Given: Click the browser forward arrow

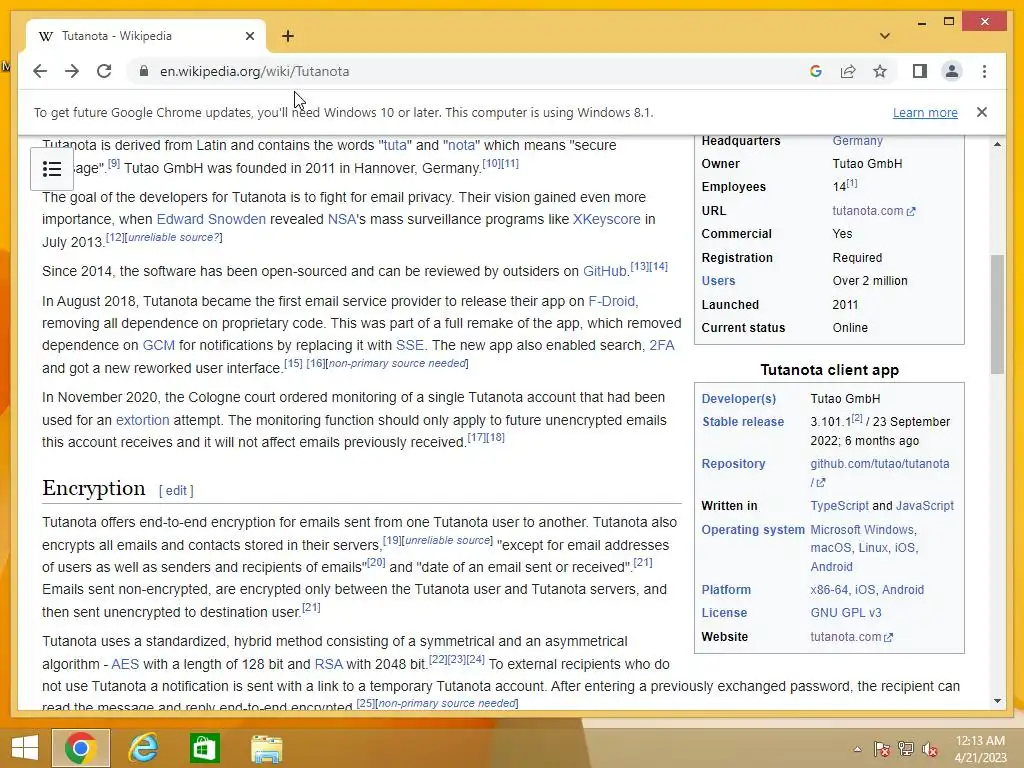Looking at the screenshot, I should [x=72, y=71].
